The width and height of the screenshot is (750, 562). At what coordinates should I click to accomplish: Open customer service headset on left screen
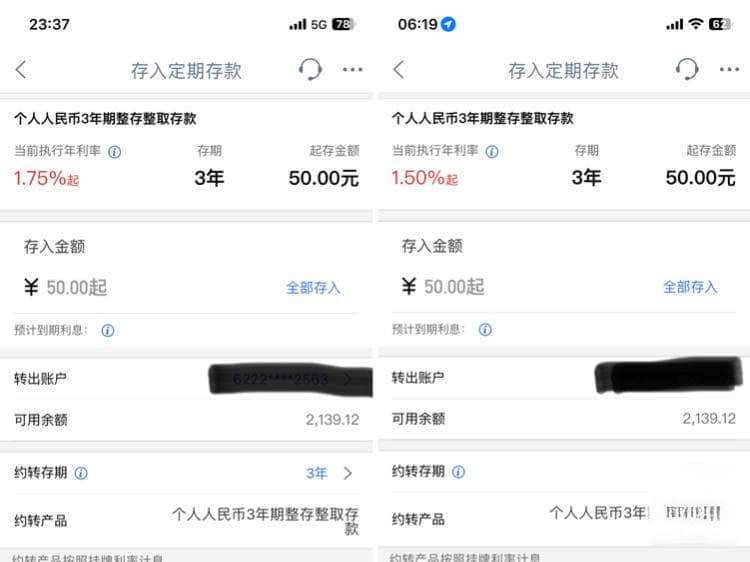click(x=310, y=69)
